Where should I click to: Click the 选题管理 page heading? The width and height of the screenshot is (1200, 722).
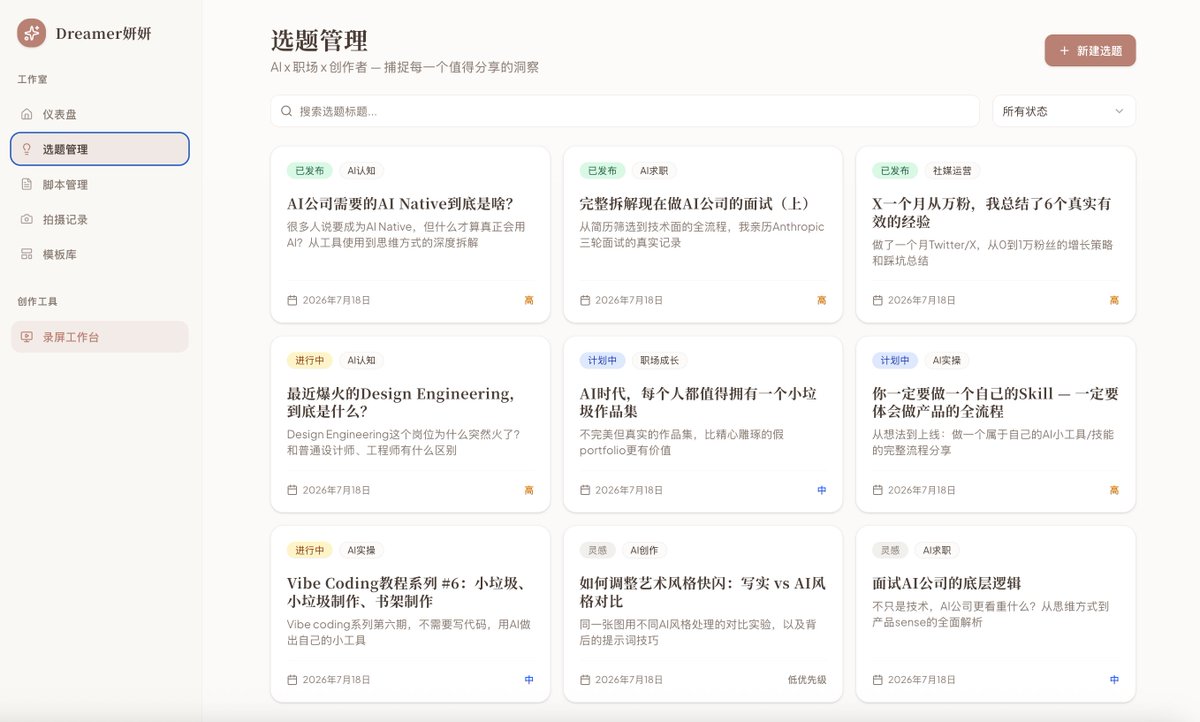pos(319,41)
